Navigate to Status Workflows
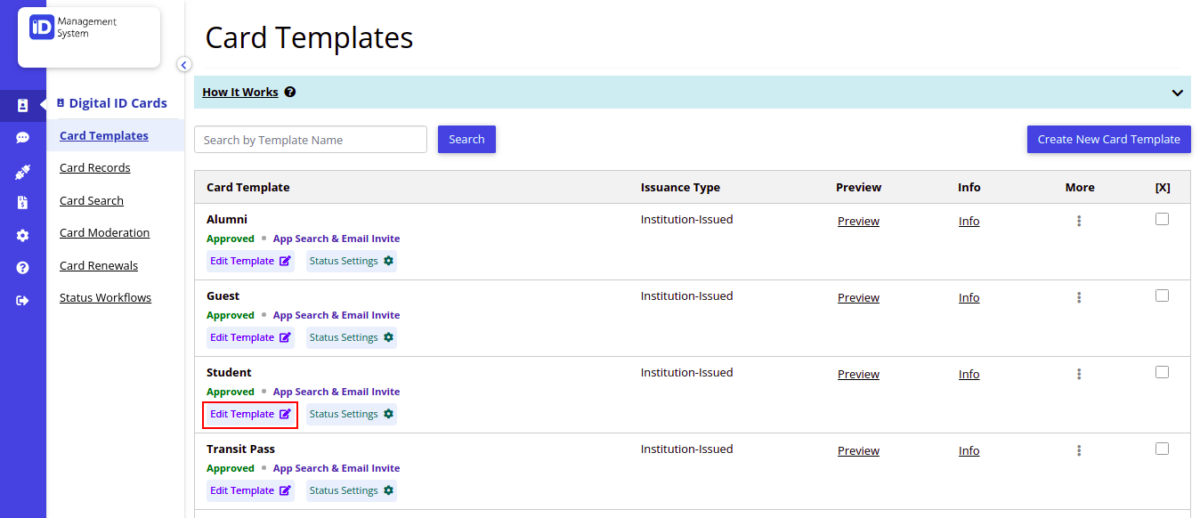 pos(105,298)
